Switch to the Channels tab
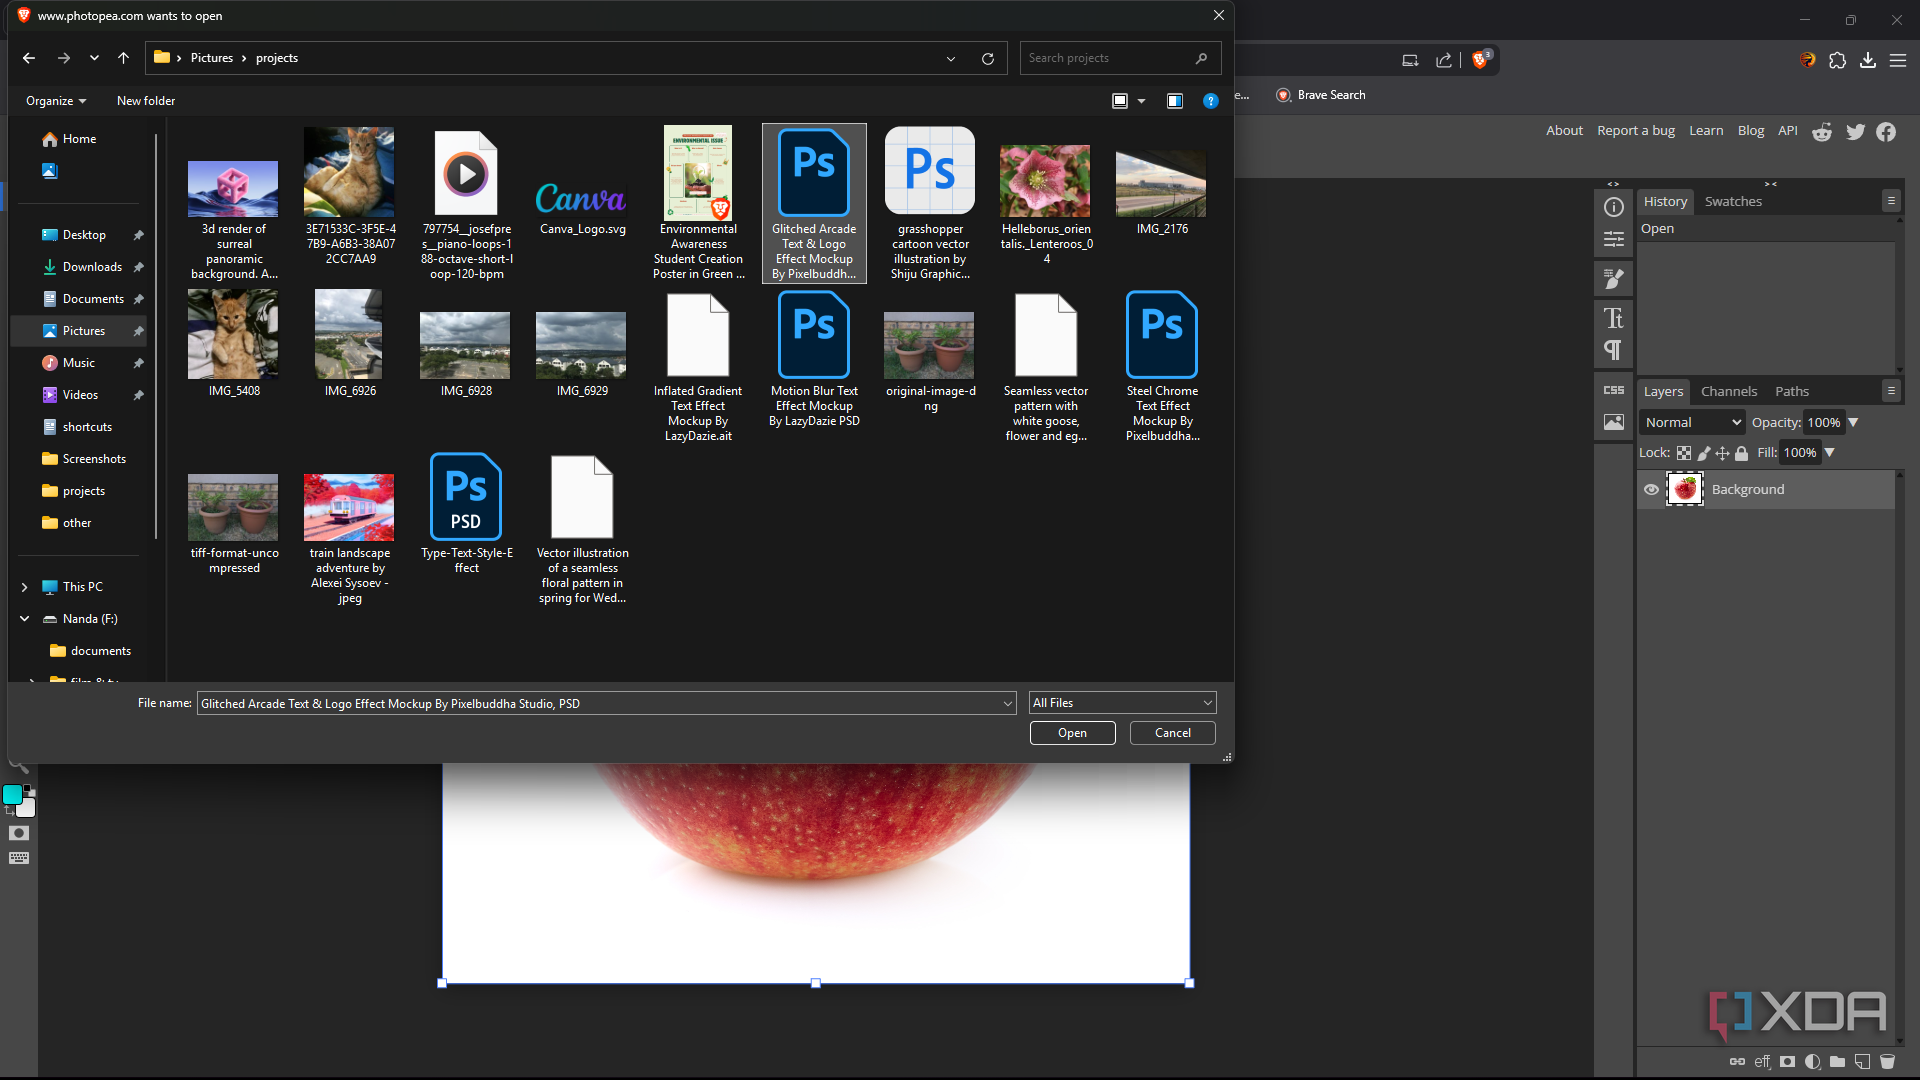 [1728, 392]
